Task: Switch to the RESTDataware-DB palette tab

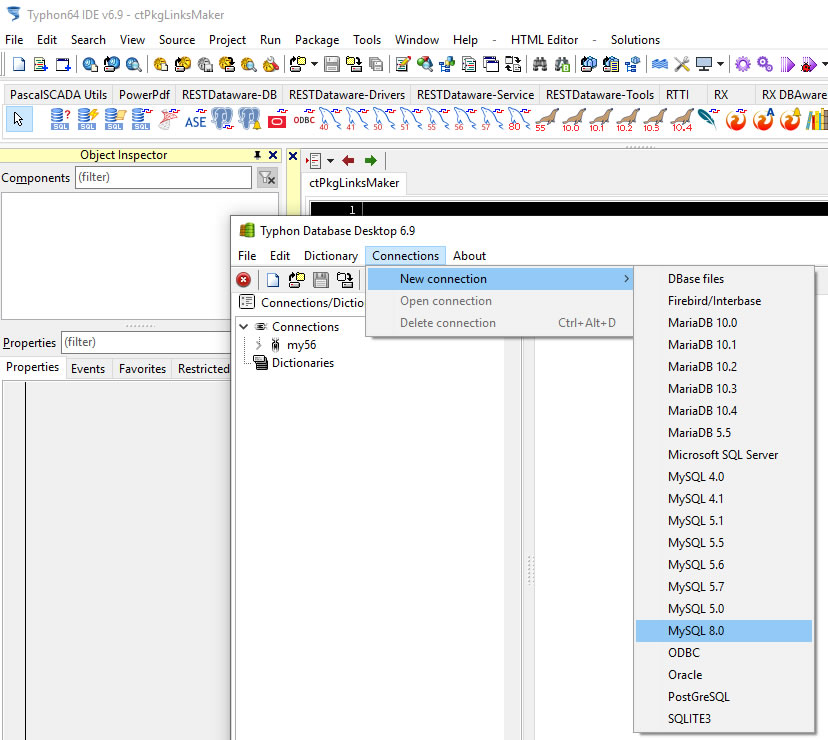Action: point(229,95)
